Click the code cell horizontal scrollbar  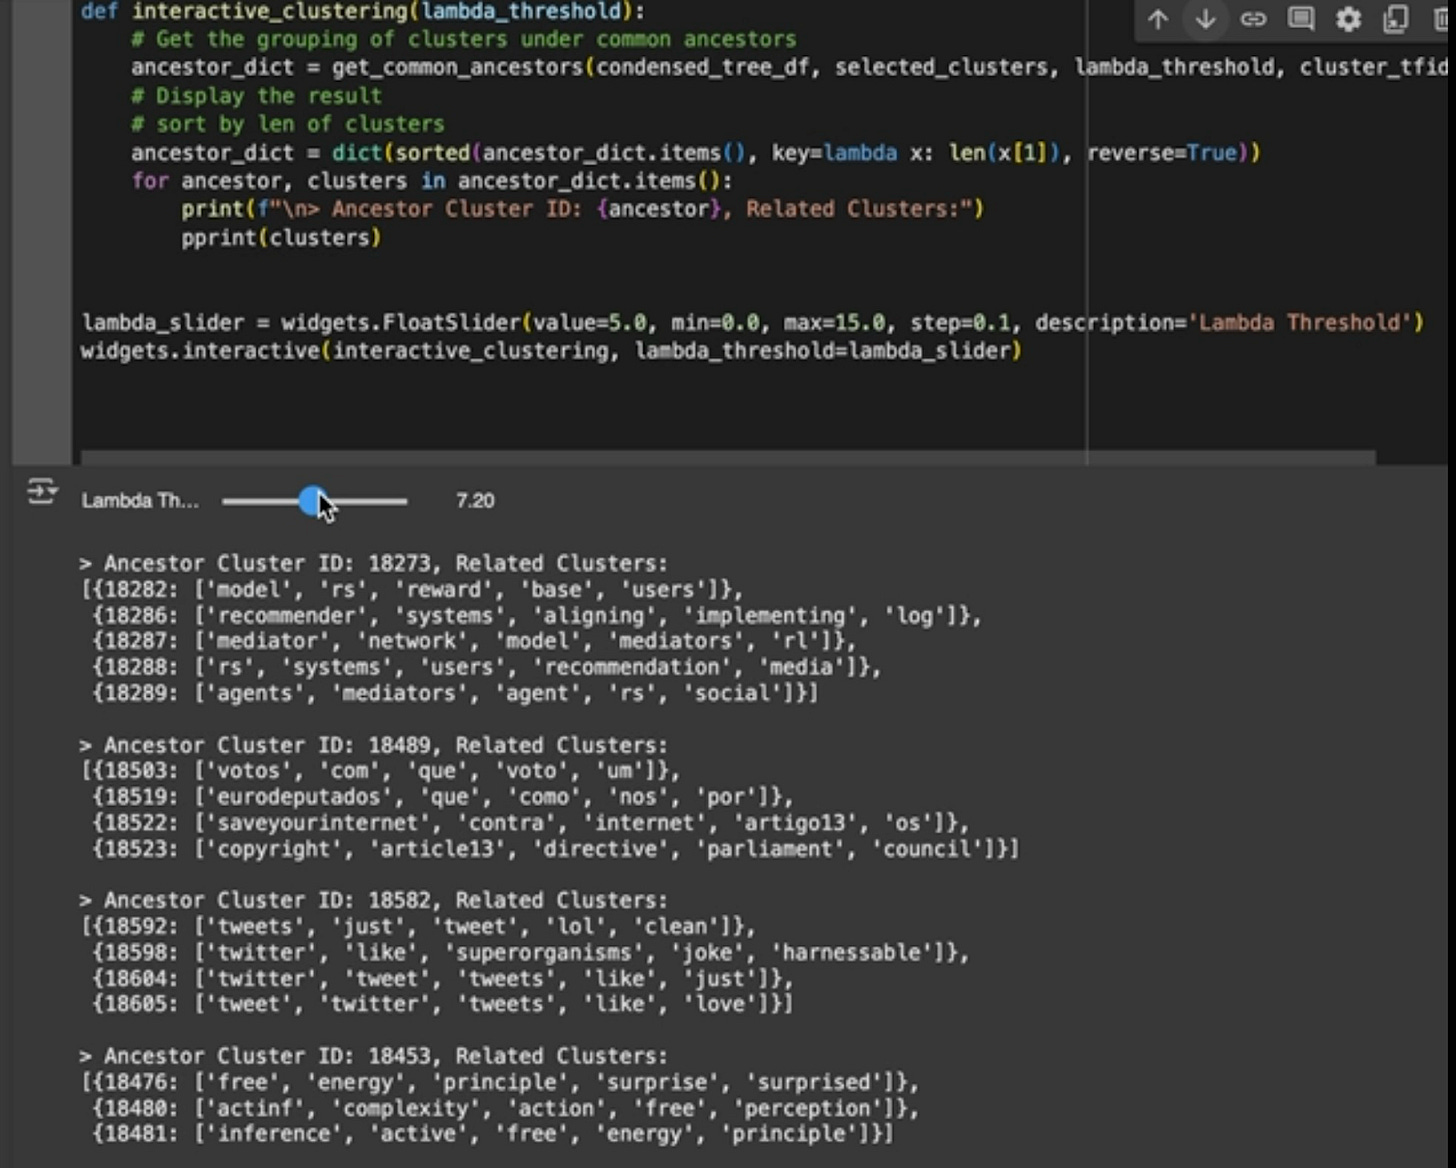point(728,457)
